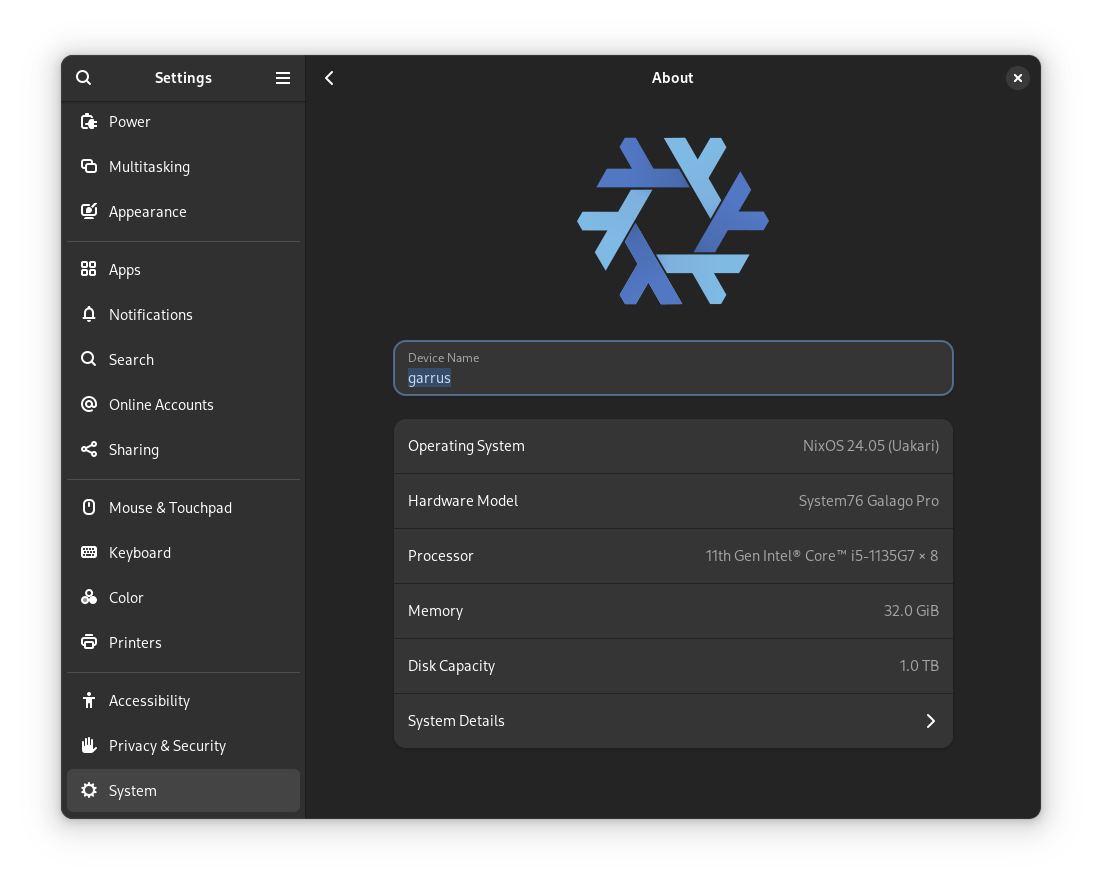Open Sharing settings label
The image size is (1102, 886).
134,450
